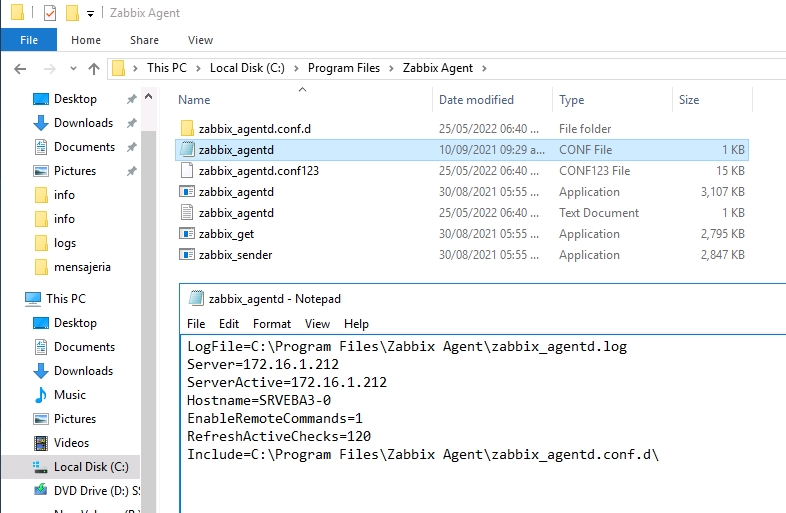Click pin icon next to Downloads

point(131,123)
